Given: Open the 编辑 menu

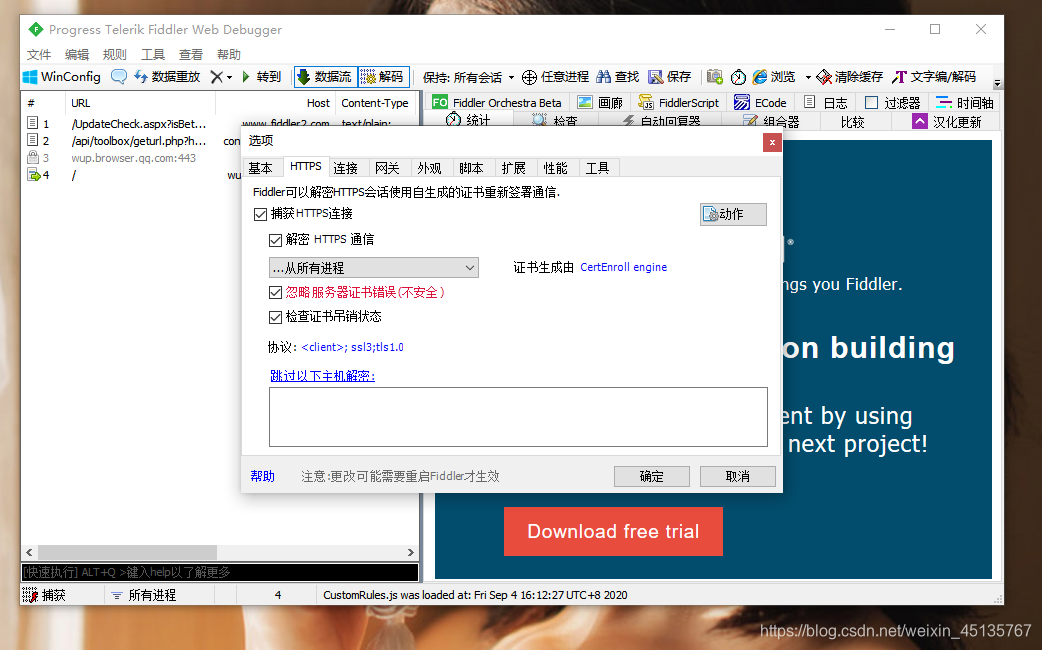Looking at the screenshot, I should 77,54.
